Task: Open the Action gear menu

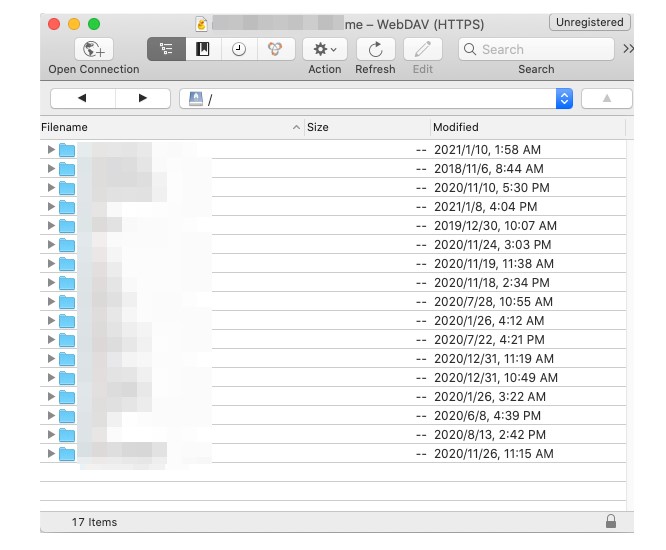Action: [324, 49]
